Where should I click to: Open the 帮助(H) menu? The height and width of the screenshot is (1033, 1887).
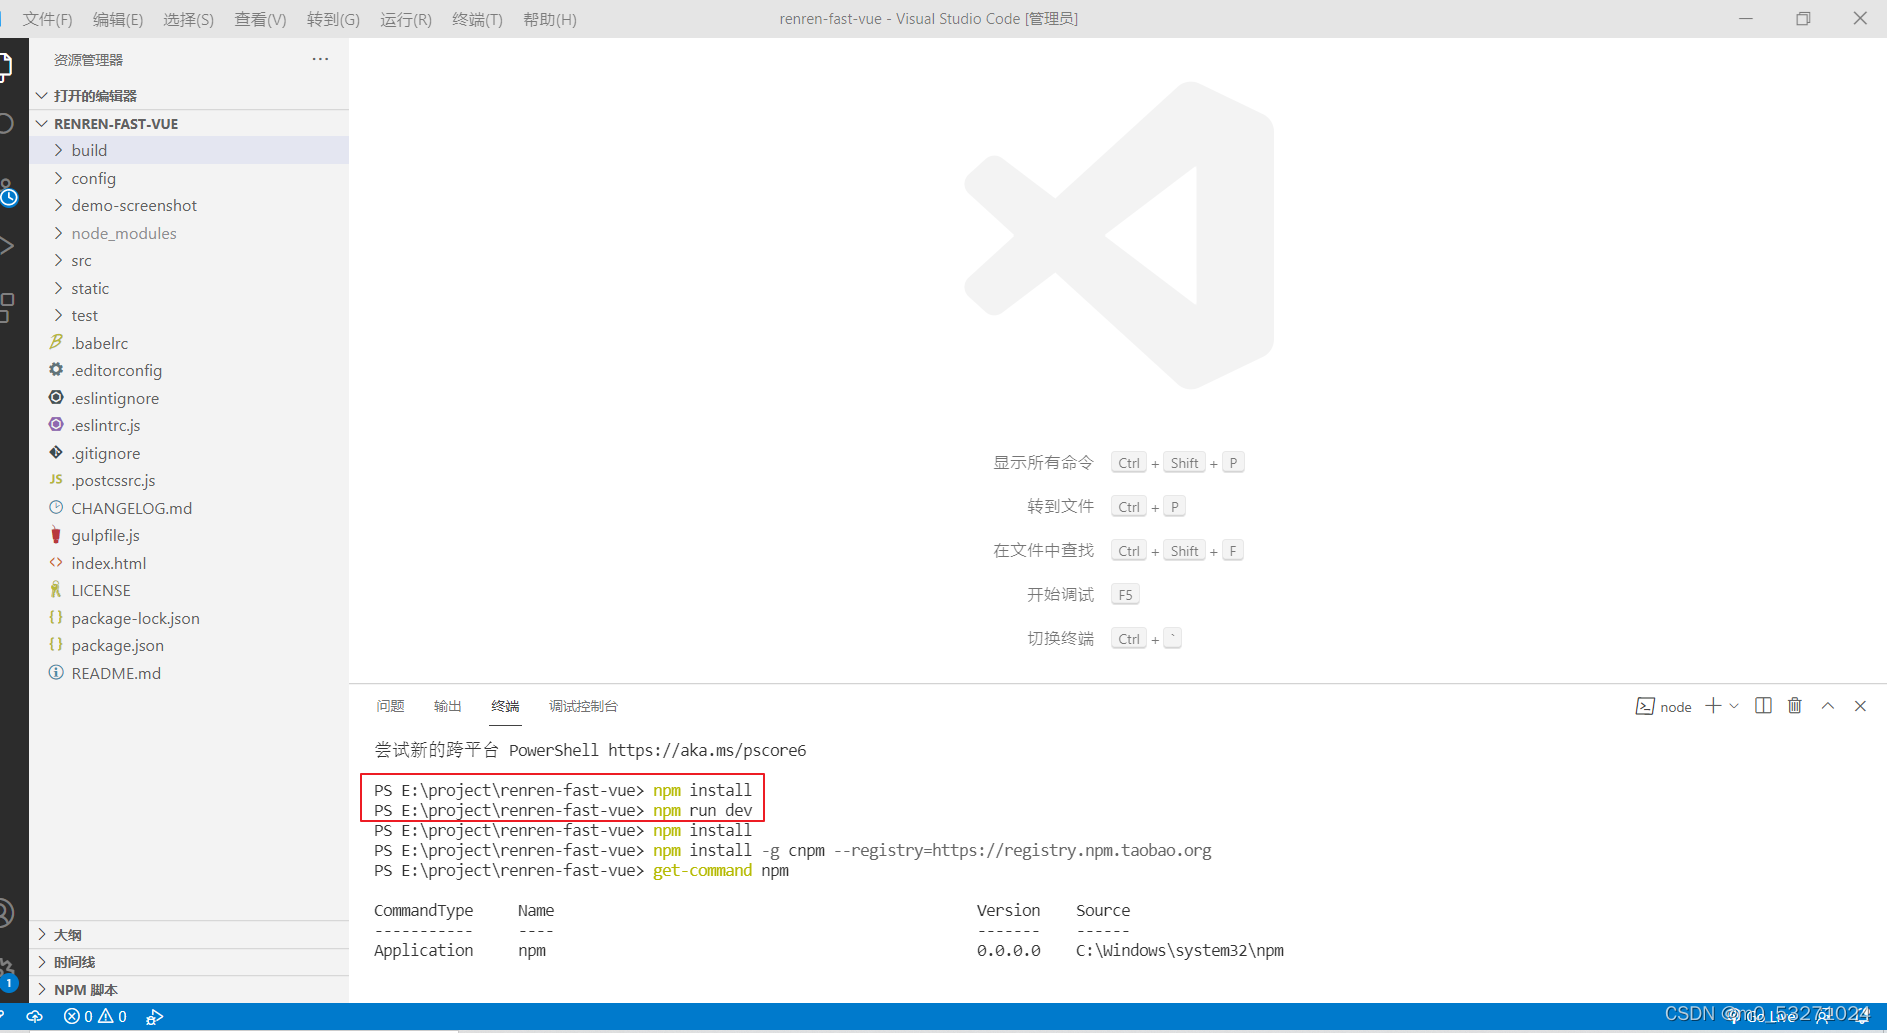550,19
